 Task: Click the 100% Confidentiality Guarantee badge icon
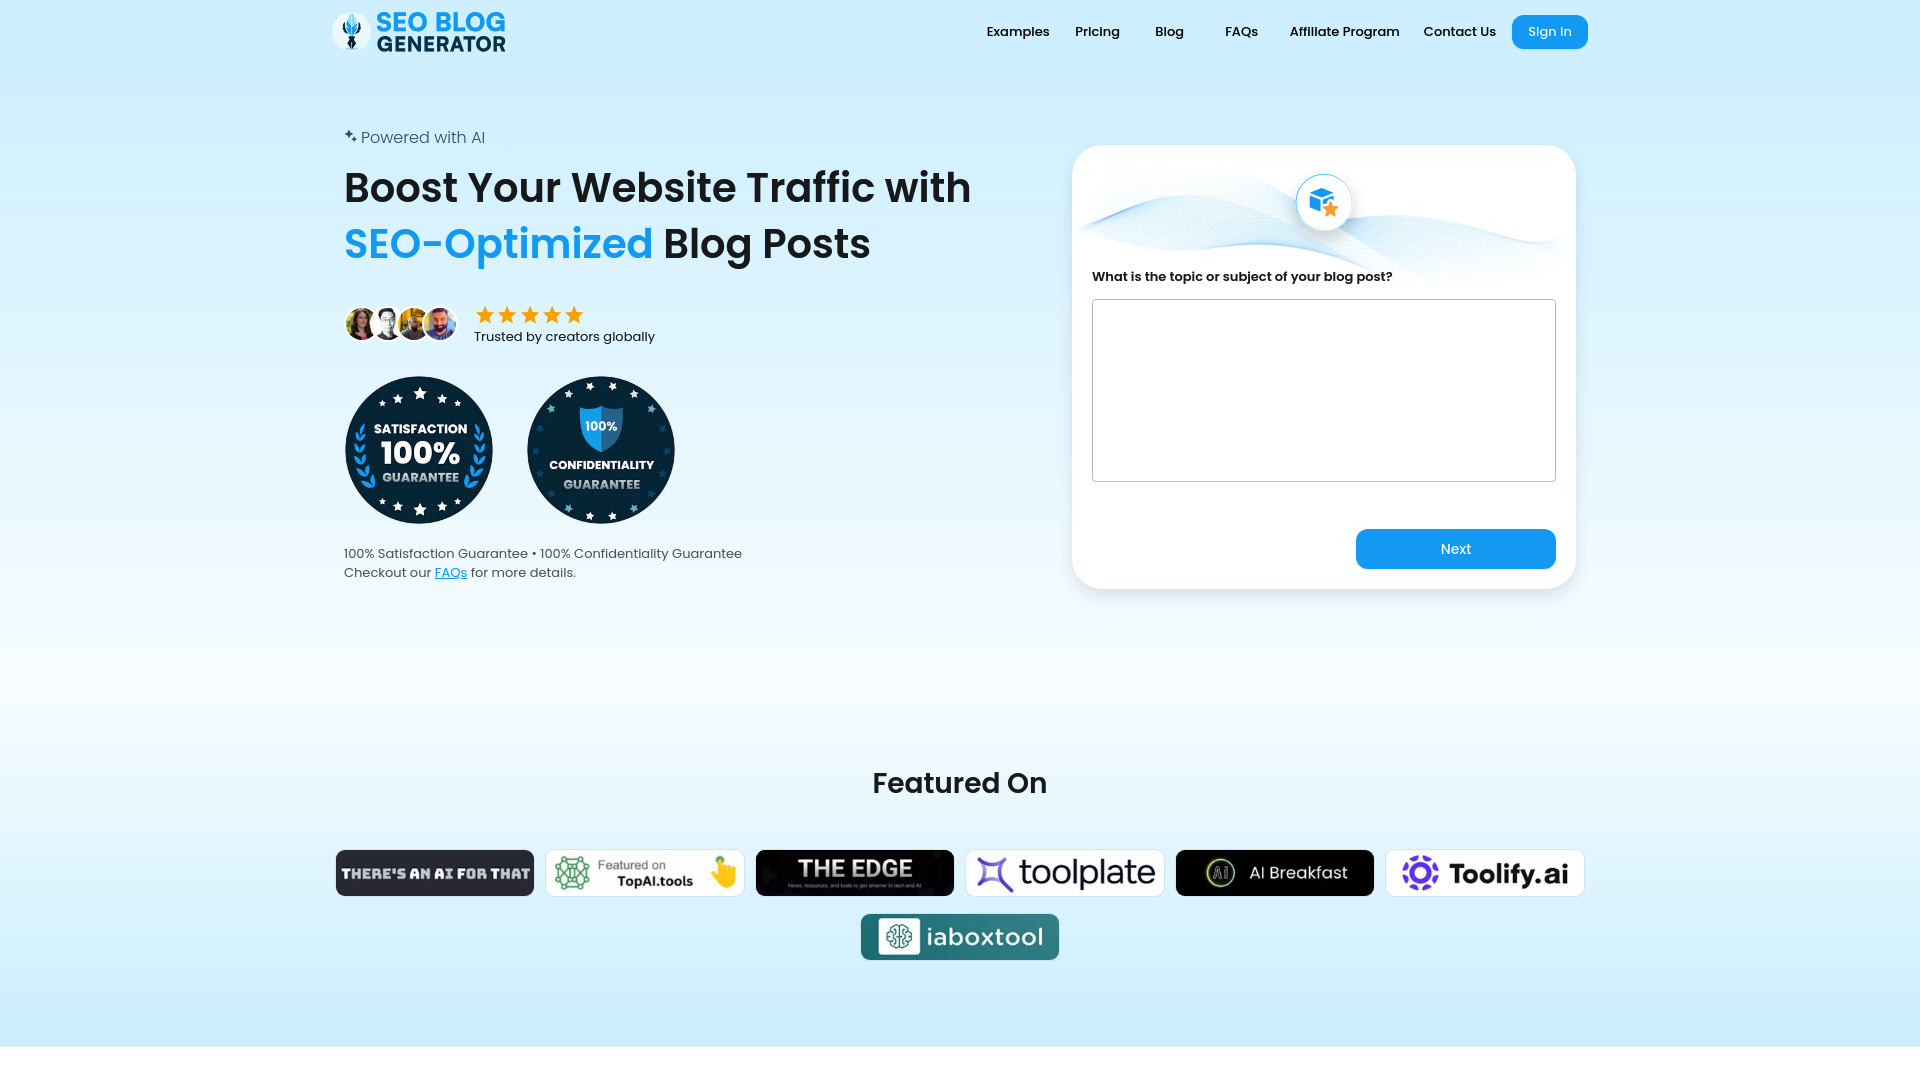coord(600,450)
